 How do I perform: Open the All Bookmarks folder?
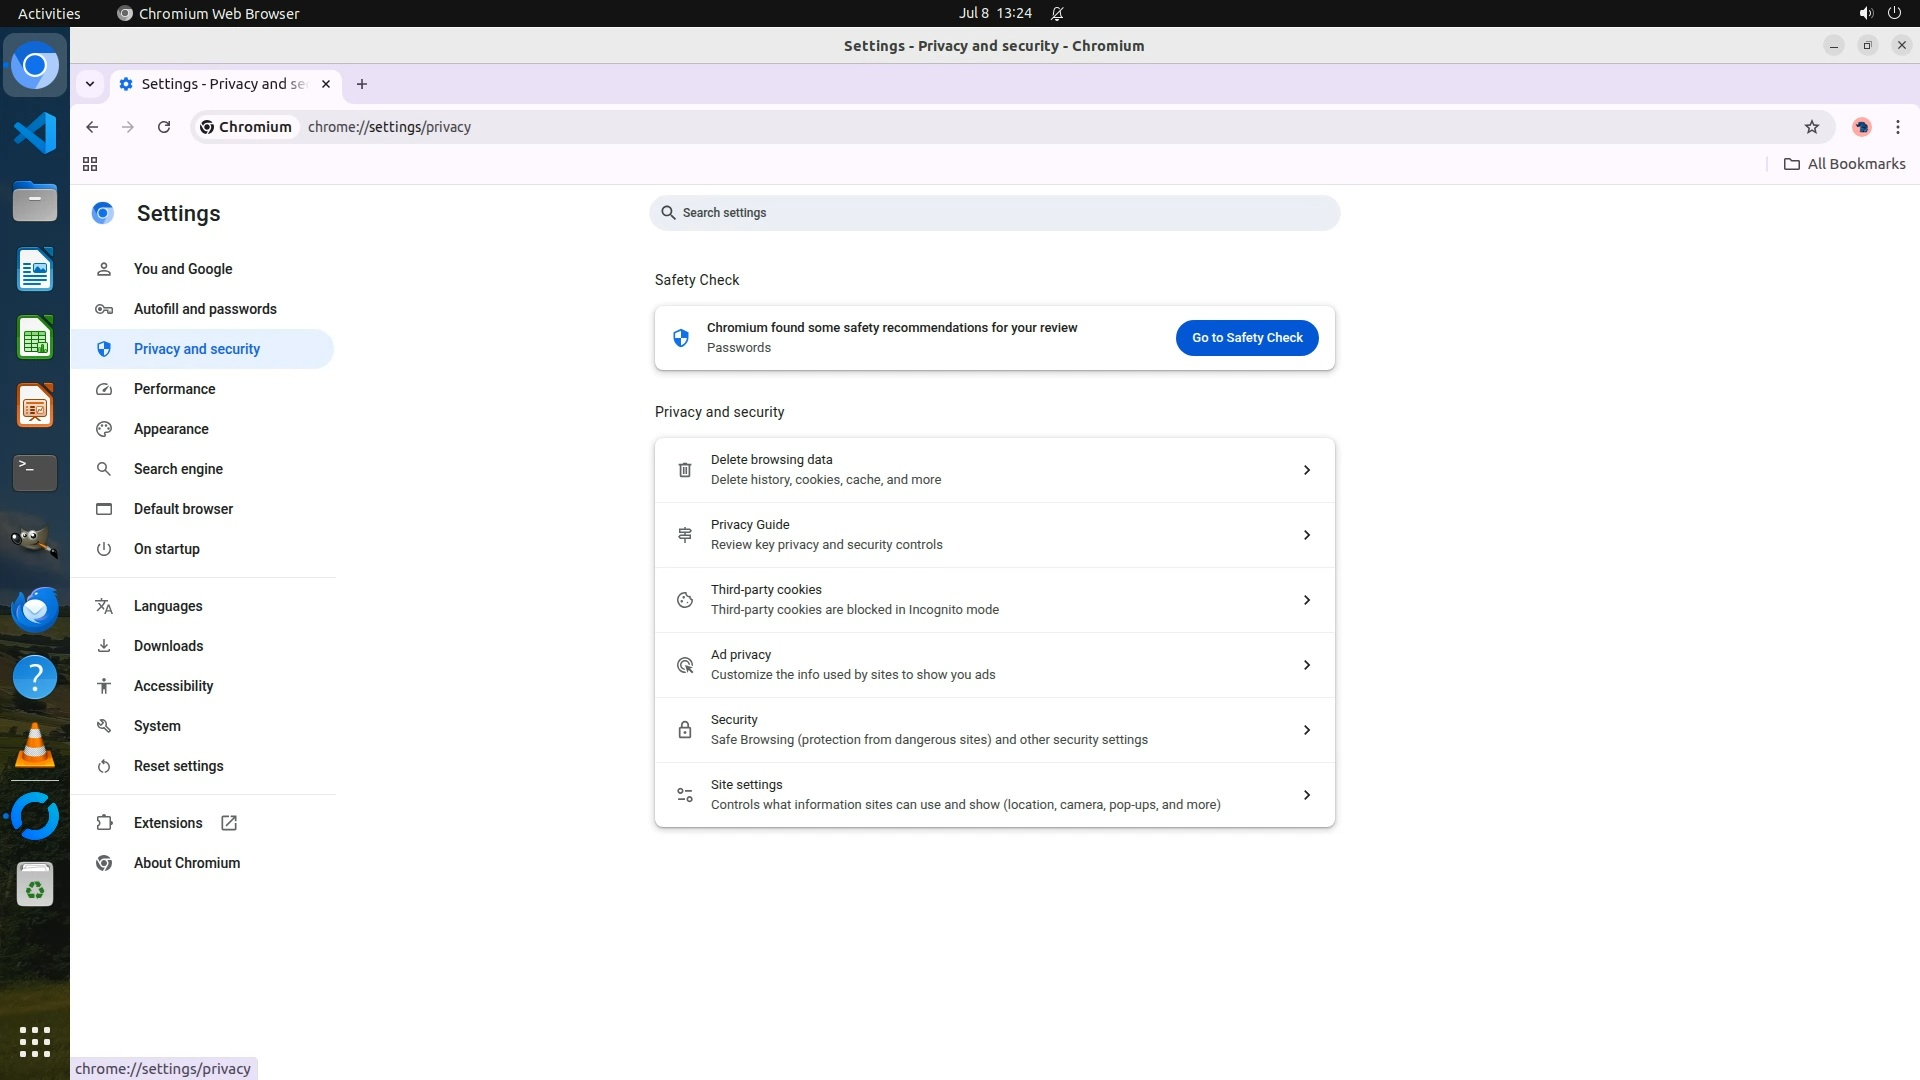(x=1844, y=164)
